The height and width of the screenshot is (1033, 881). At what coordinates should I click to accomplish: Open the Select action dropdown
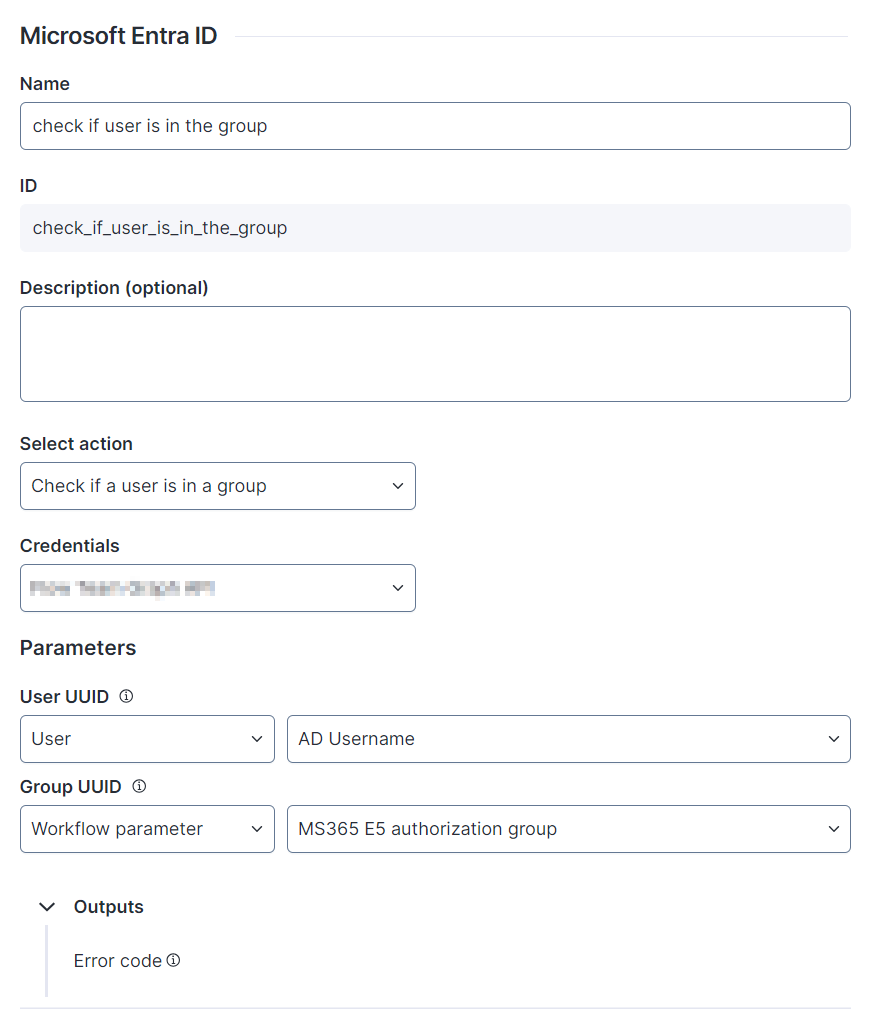[217, 486]
